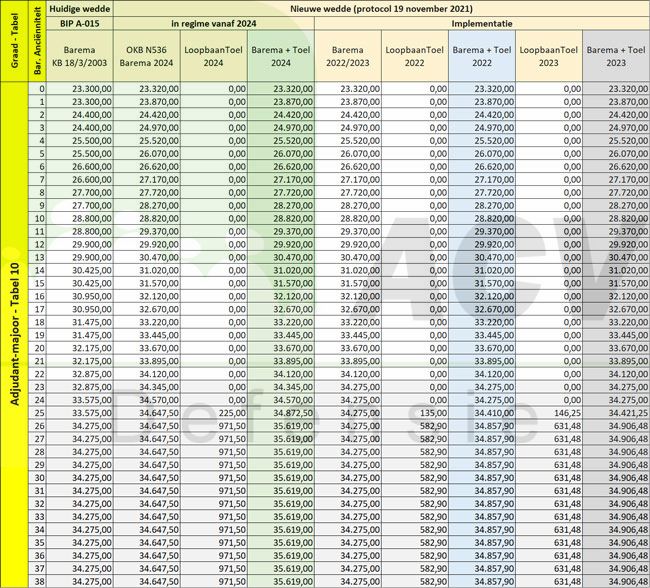Select the 225,00 LoopbaanToel 2024 cell
The height and width of the screenshot is (588, 650).
point(214,413)
